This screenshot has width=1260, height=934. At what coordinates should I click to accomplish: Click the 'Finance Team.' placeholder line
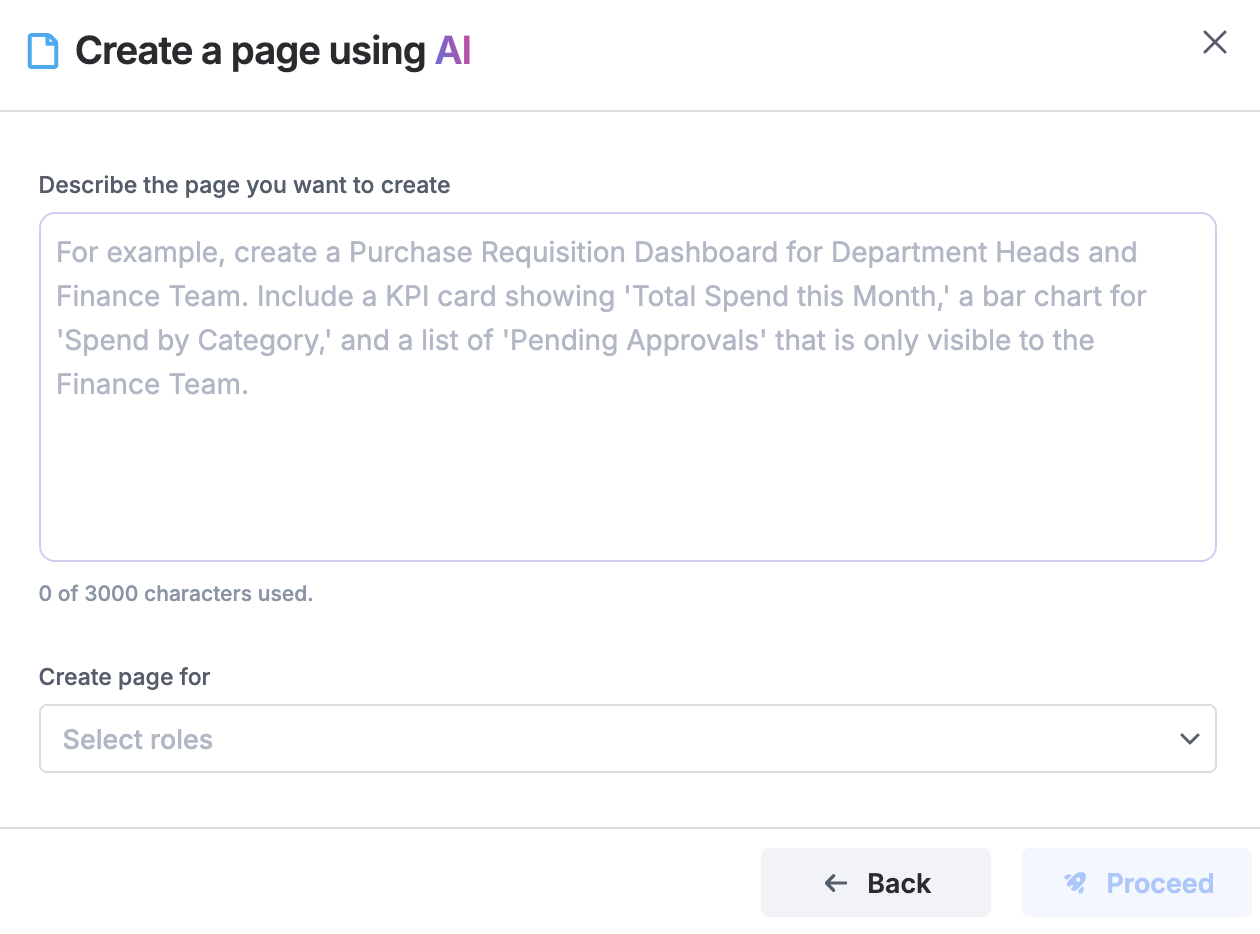click(x=152, y=385)
